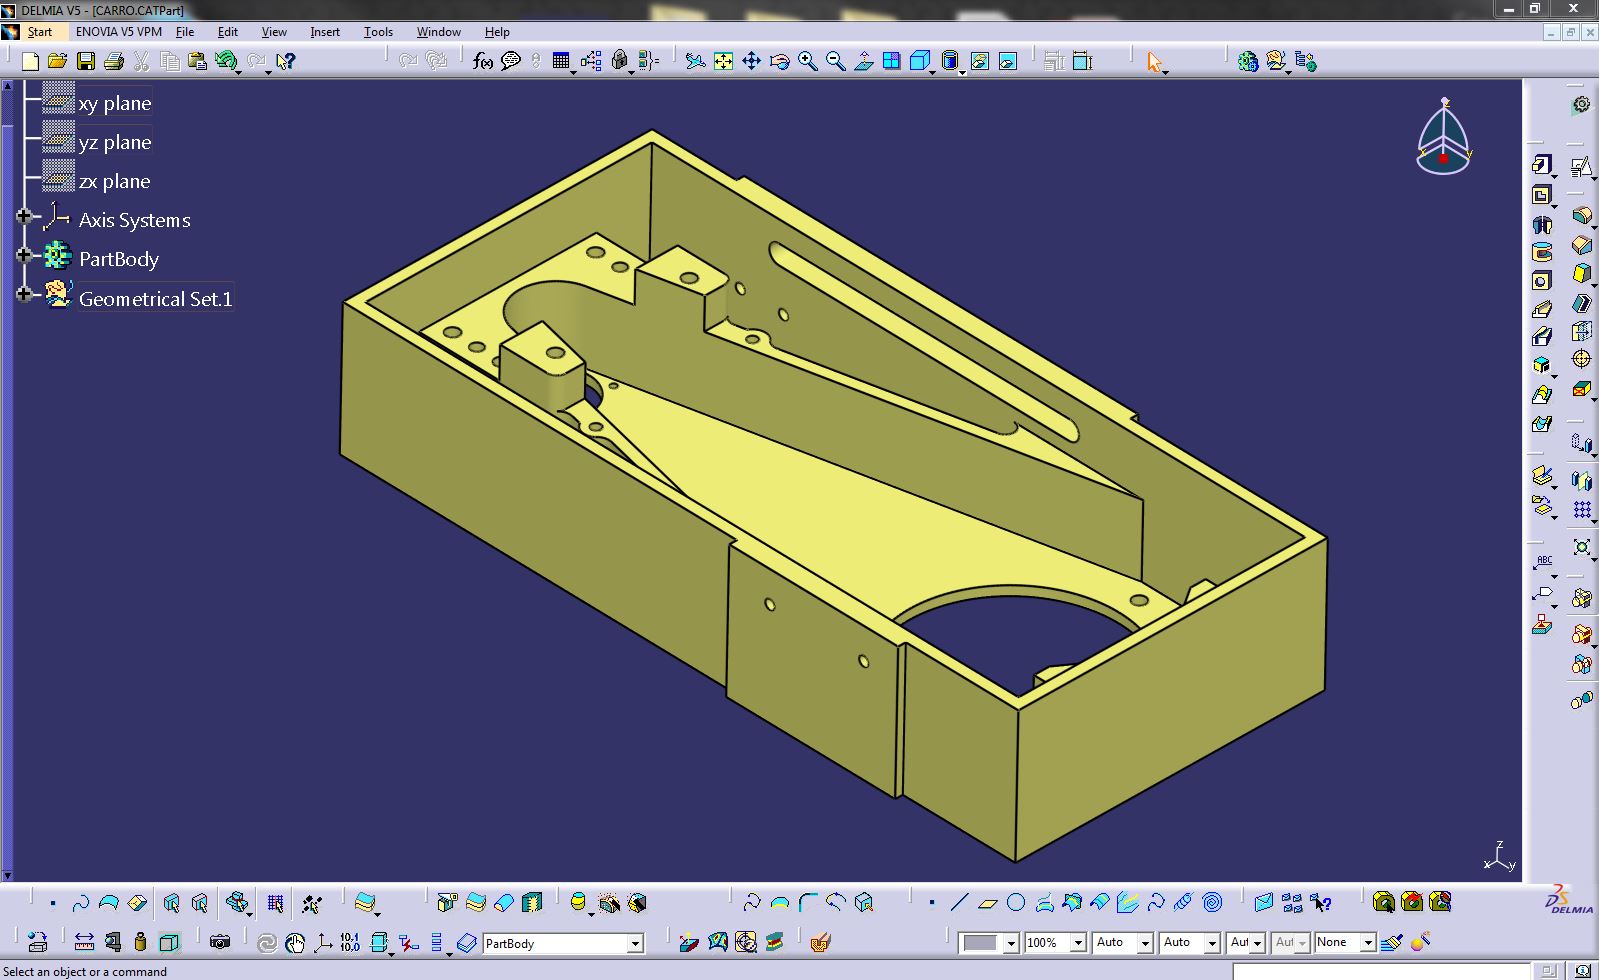
Task: Click the DELMIA logo icon
Action: click(x=1570, y=901)
